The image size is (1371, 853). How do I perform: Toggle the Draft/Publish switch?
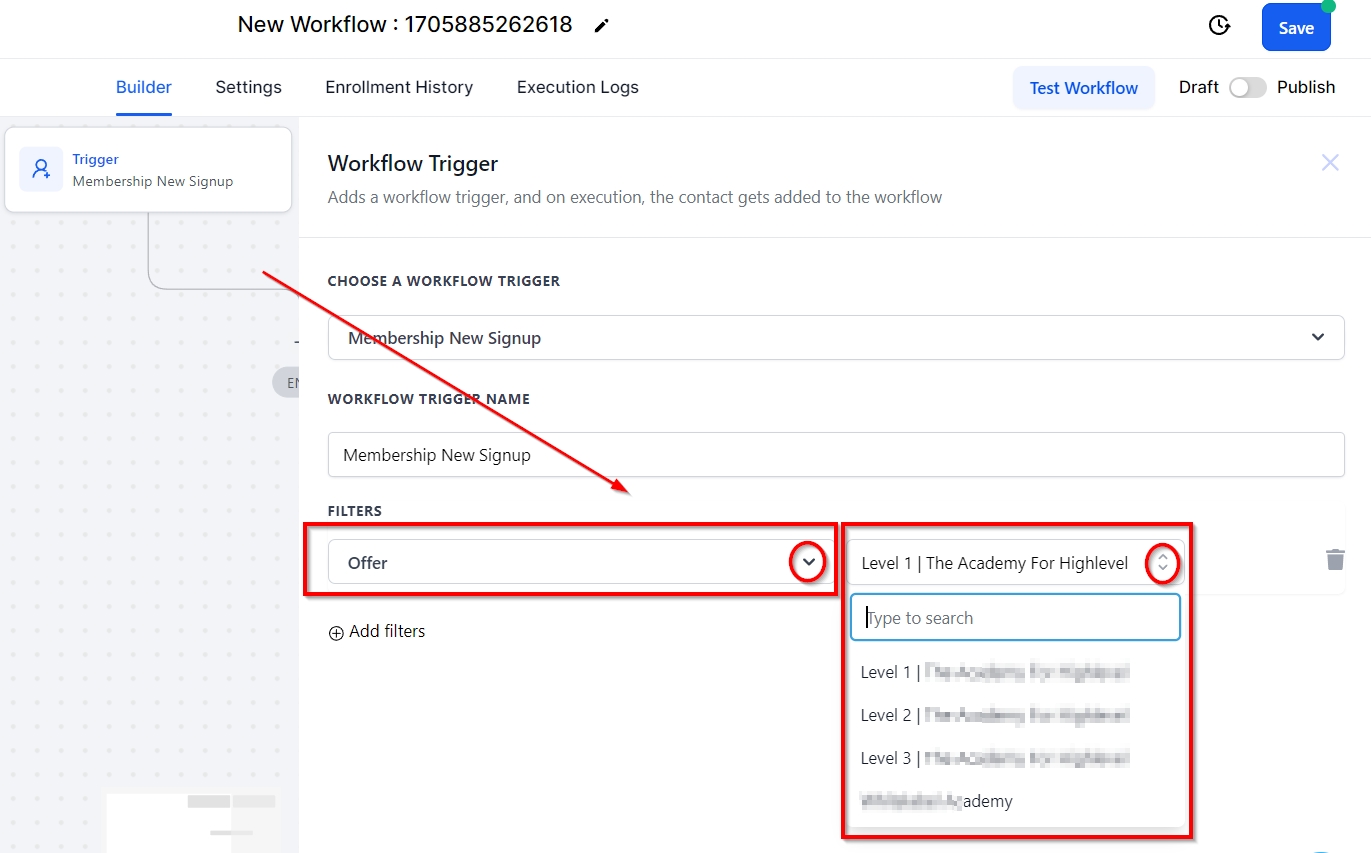1247,88
